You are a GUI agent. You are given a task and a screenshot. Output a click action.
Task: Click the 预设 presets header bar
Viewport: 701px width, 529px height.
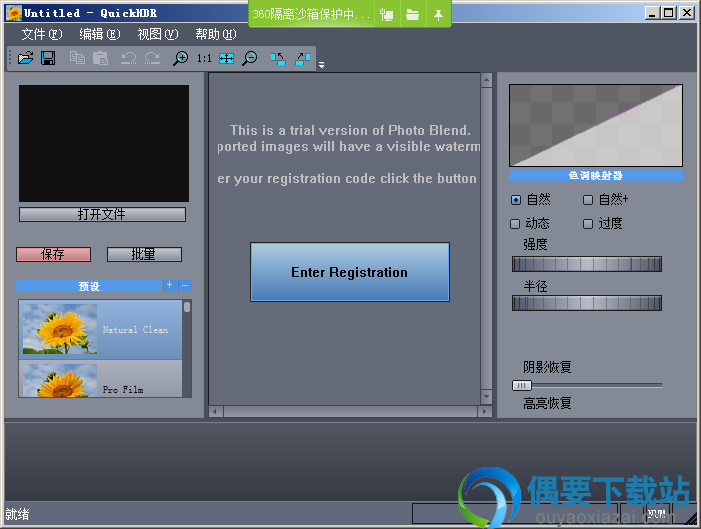89,286
